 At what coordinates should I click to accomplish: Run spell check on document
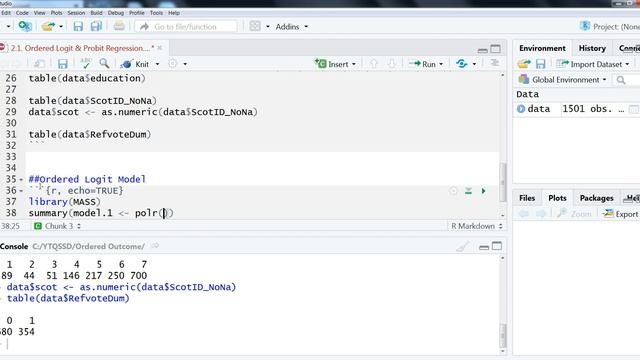[86, 64]
